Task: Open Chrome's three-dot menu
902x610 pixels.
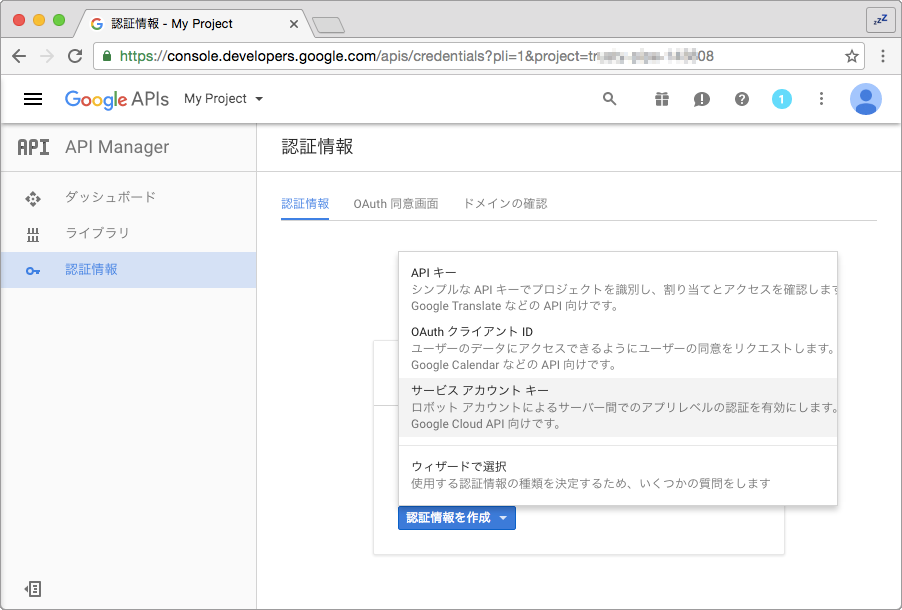Action: click(x=883, y=56)
